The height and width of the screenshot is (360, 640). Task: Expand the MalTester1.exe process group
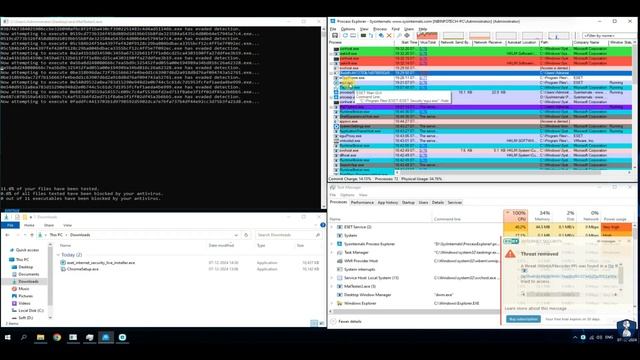pos(332,287)
